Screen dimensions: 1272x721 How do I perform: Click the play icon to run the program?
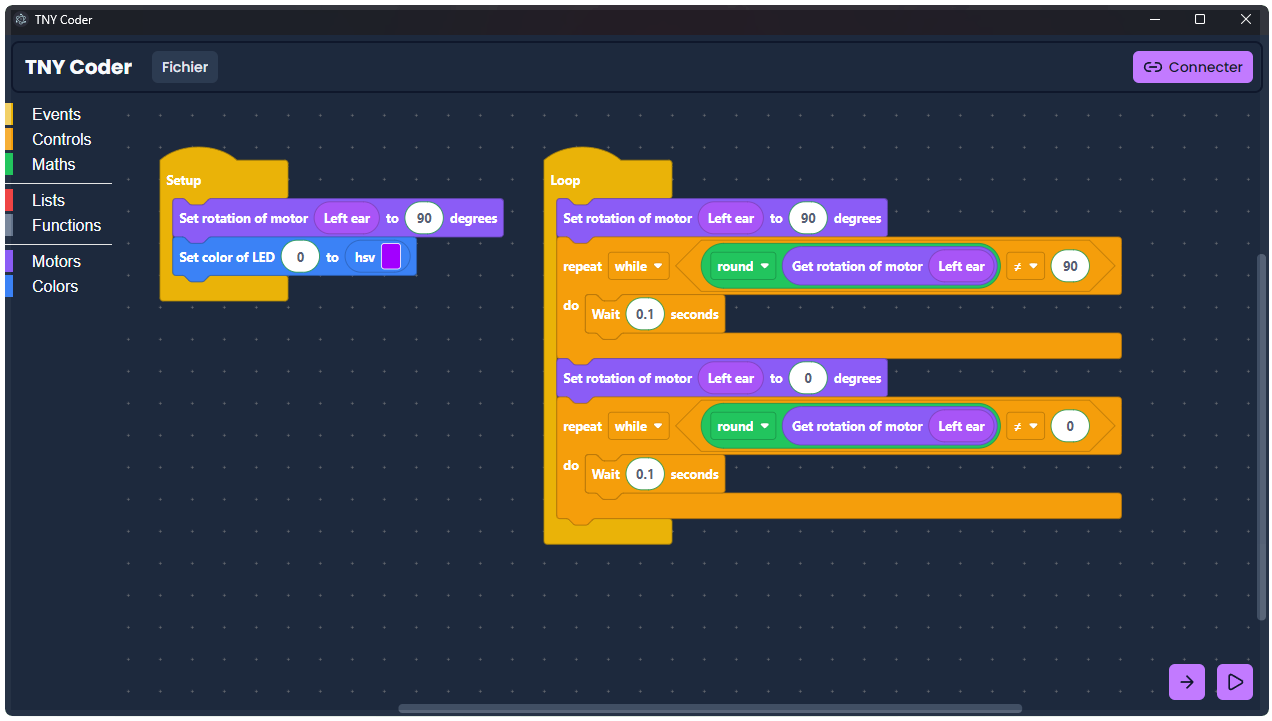[x=1235, y=681]
